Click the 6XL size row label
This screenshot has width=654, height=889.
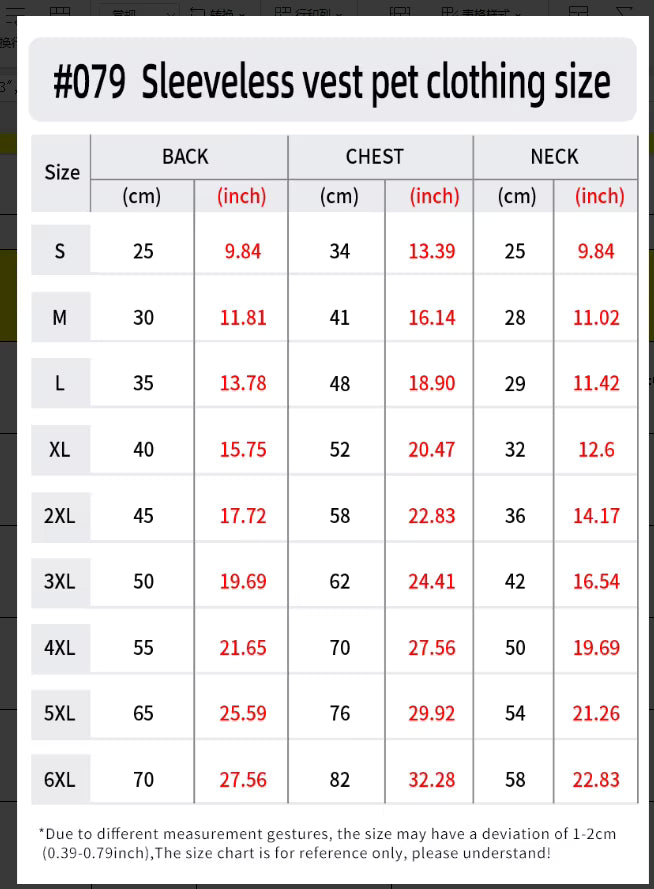tap(60, 780)
